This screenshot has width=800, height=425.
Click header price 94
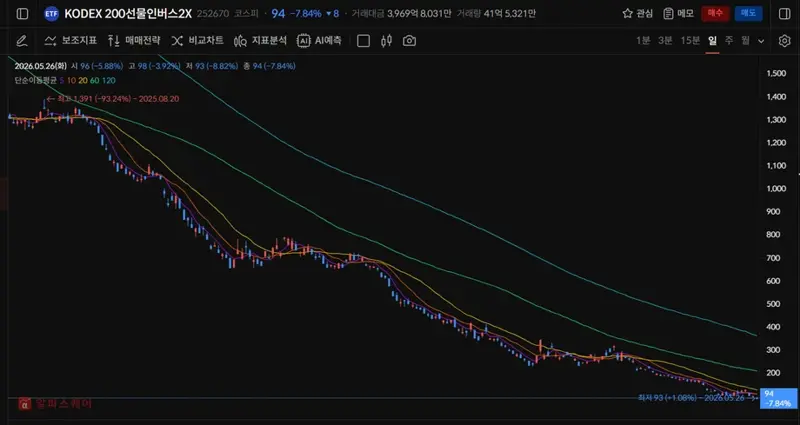278,14
